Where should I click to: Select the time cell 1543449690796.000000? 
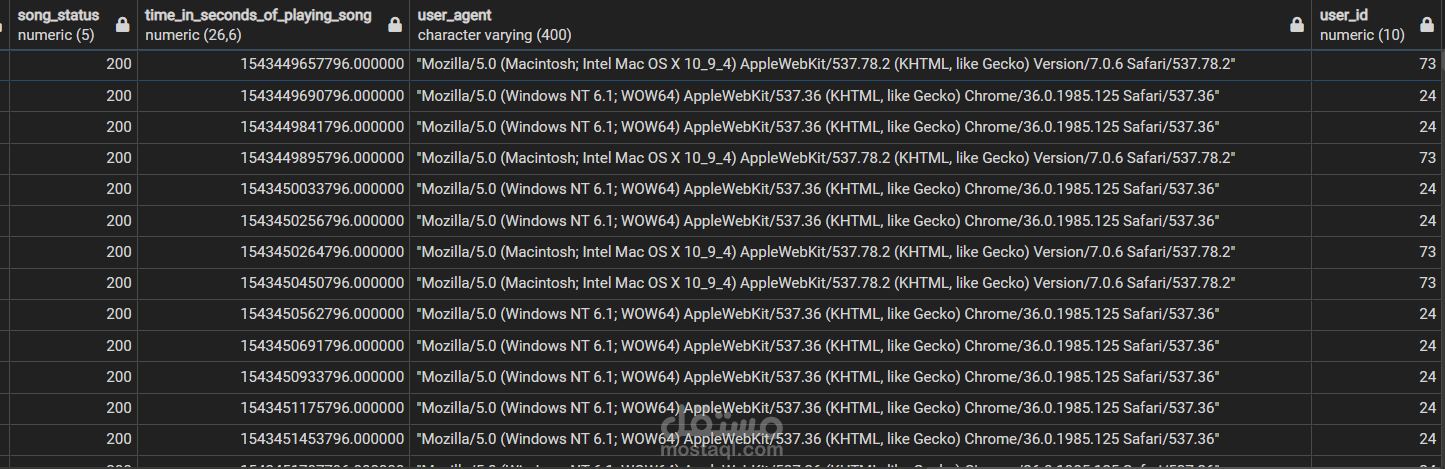coord(322,95)
